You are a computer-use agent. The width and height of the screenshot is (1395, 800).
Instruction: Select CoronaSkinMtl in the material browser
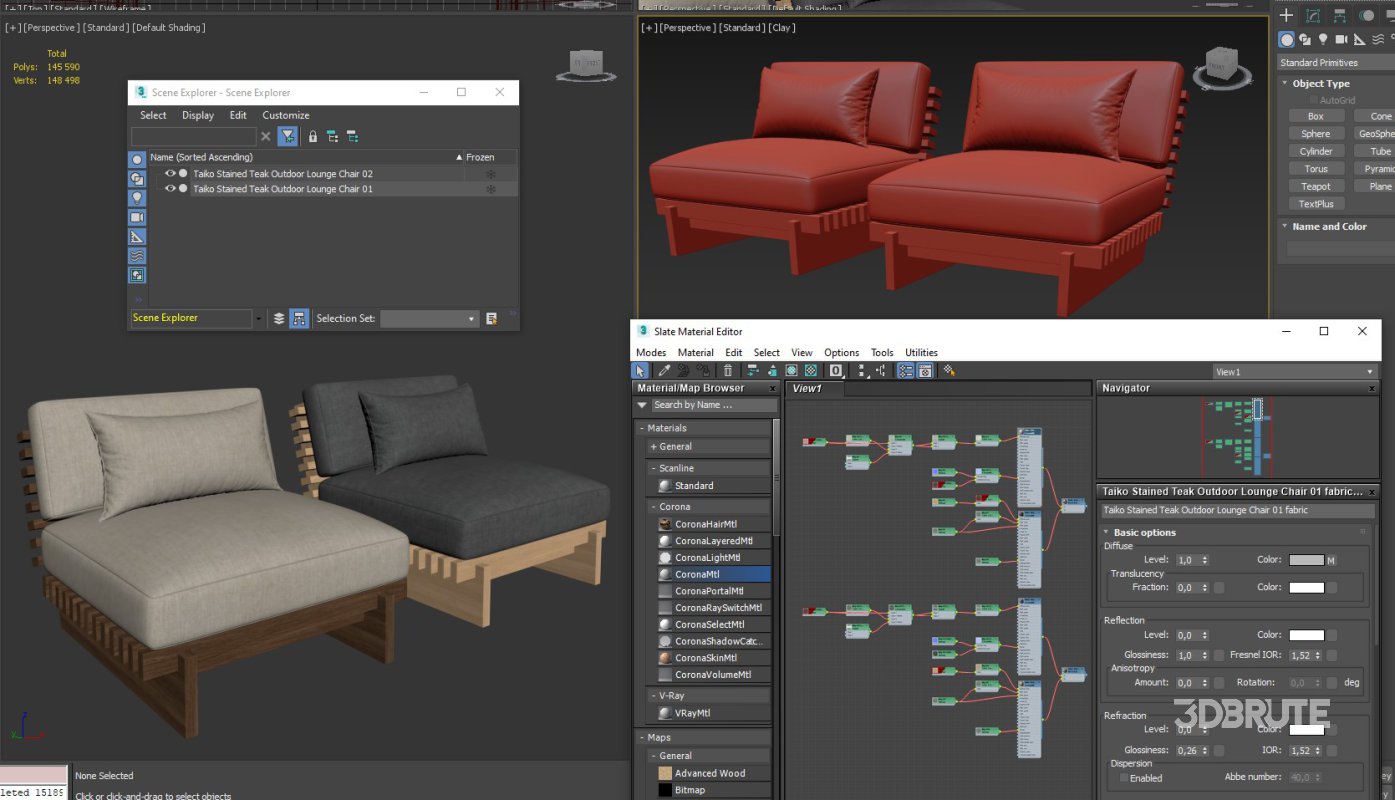[x=705, y=658]
